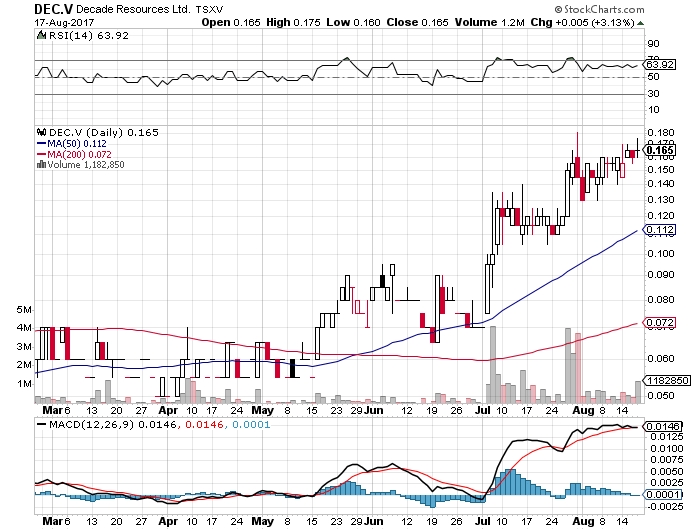
Task: Click the 0.0050 MACD axis label
Action: pyautogui.click(x=667, y=472)
